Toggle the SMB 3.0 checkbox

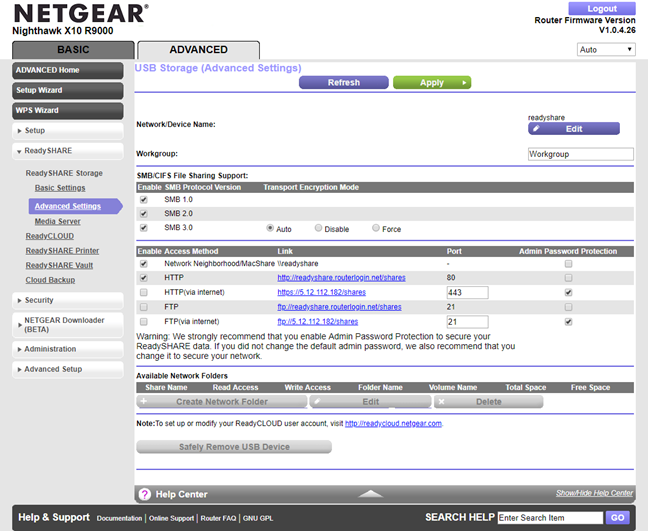143,228
